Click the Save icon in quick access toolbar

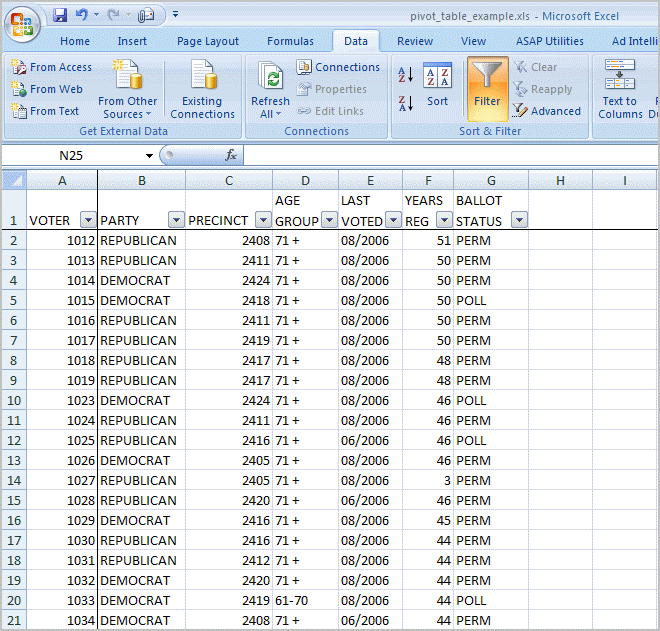(60, 16)
